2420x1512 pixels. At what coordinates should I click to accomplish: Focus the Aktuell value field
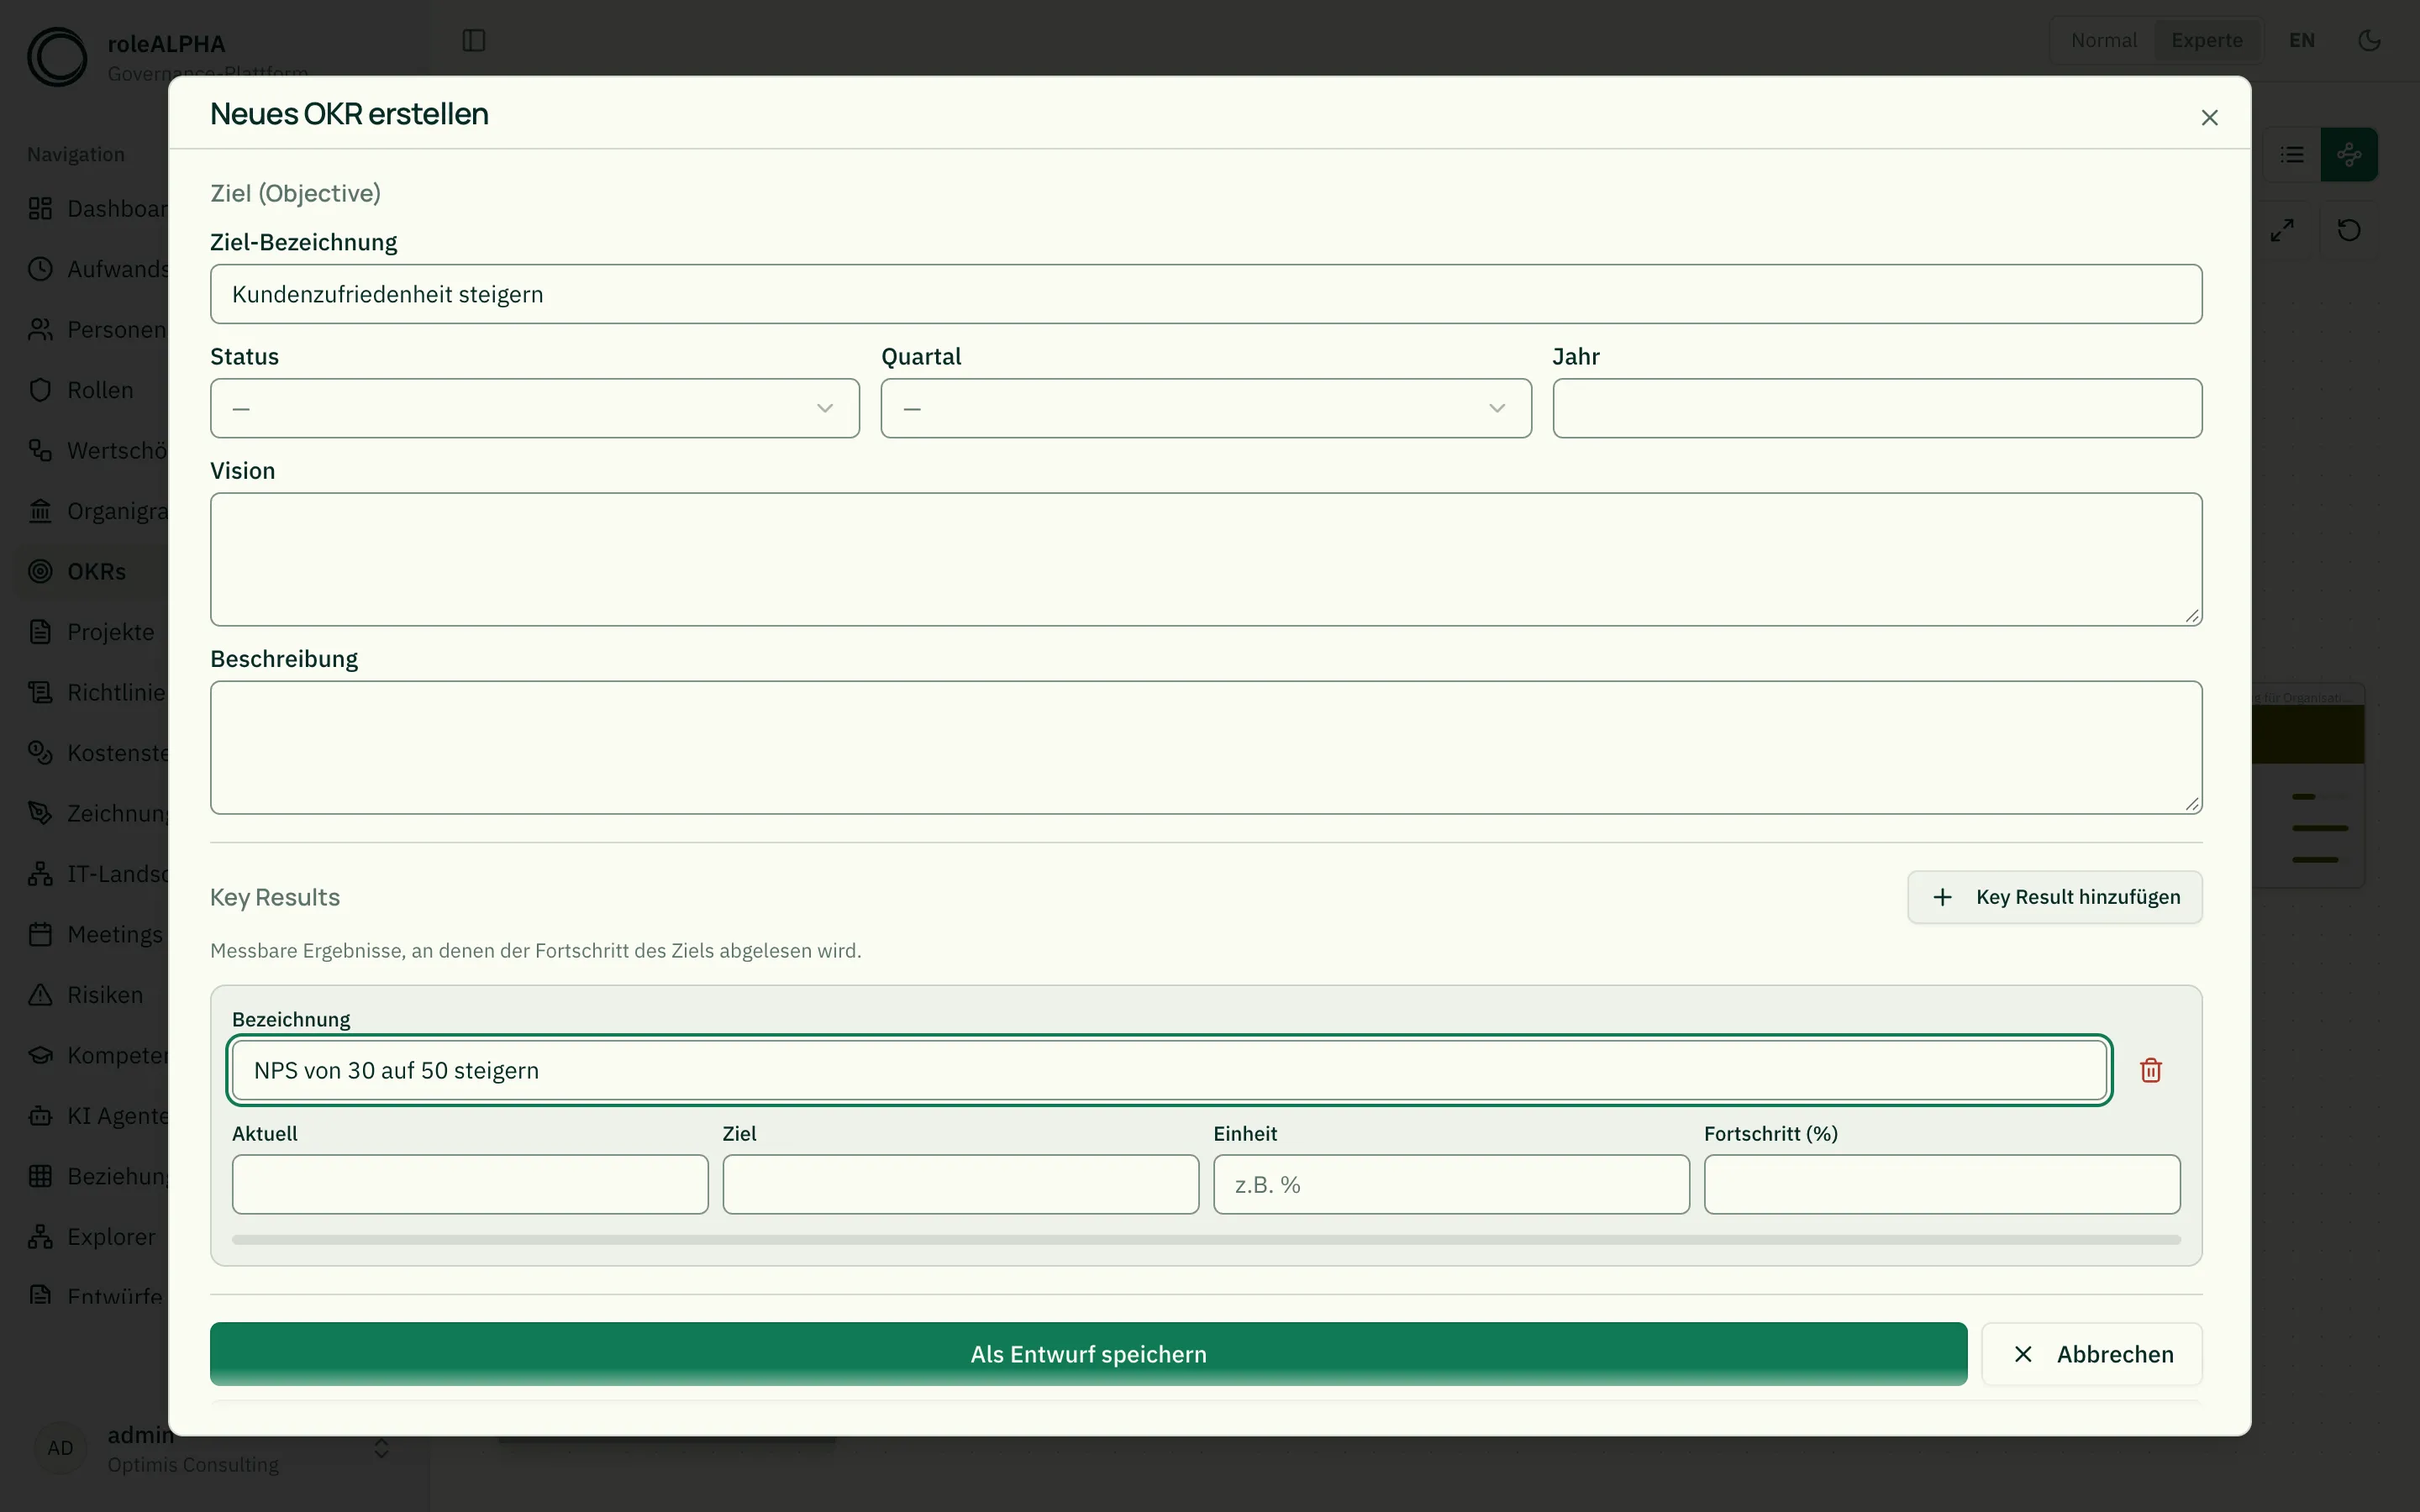470,1185
